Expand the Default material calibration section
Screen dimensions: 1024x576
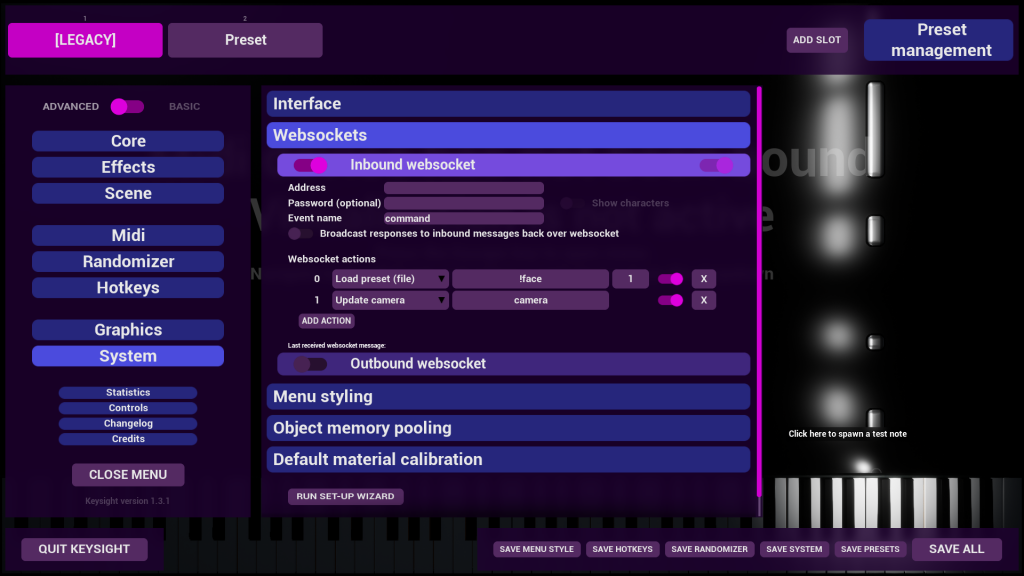pos(508,460)
